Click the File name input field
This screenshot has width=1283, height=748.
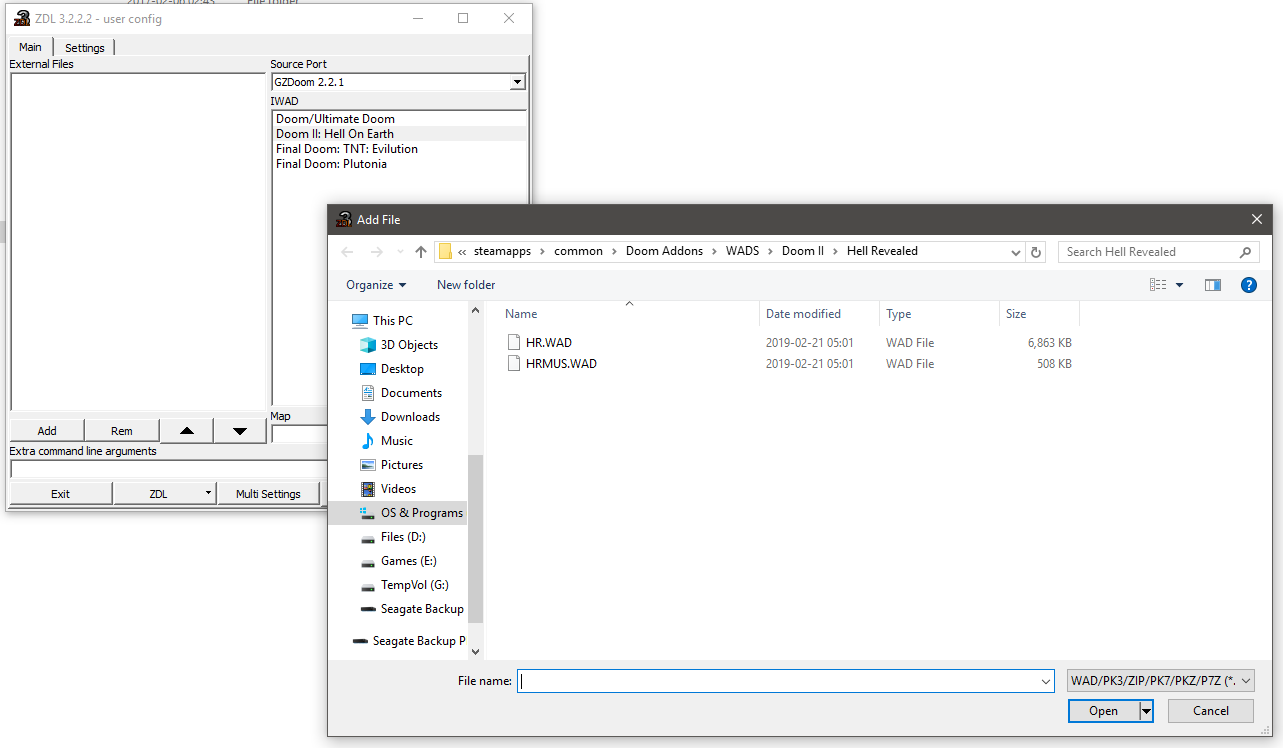click(x=777, y=681)
